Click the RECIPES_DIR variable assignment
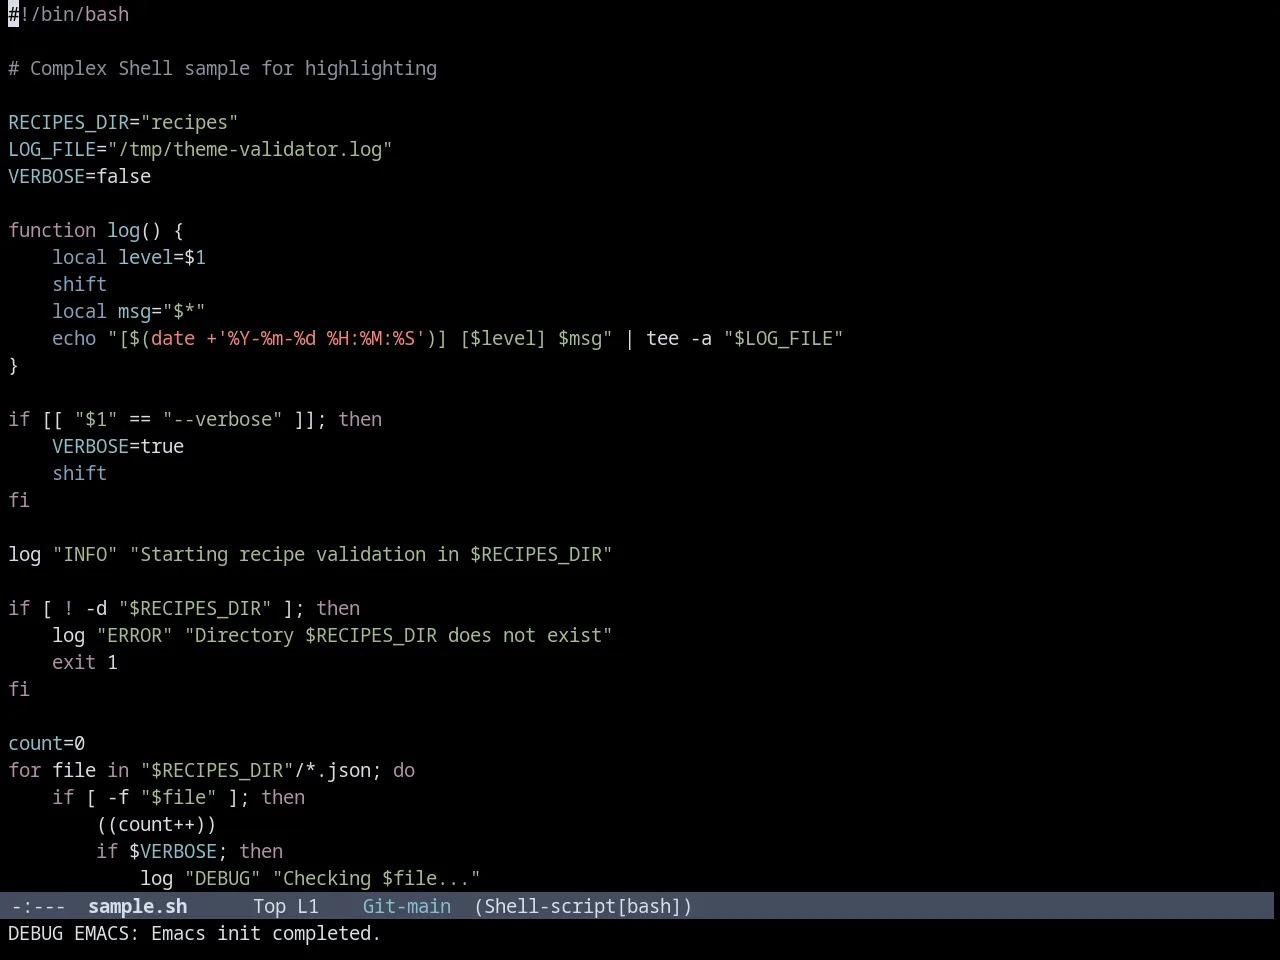The image size is (1280, 960). 123,123
